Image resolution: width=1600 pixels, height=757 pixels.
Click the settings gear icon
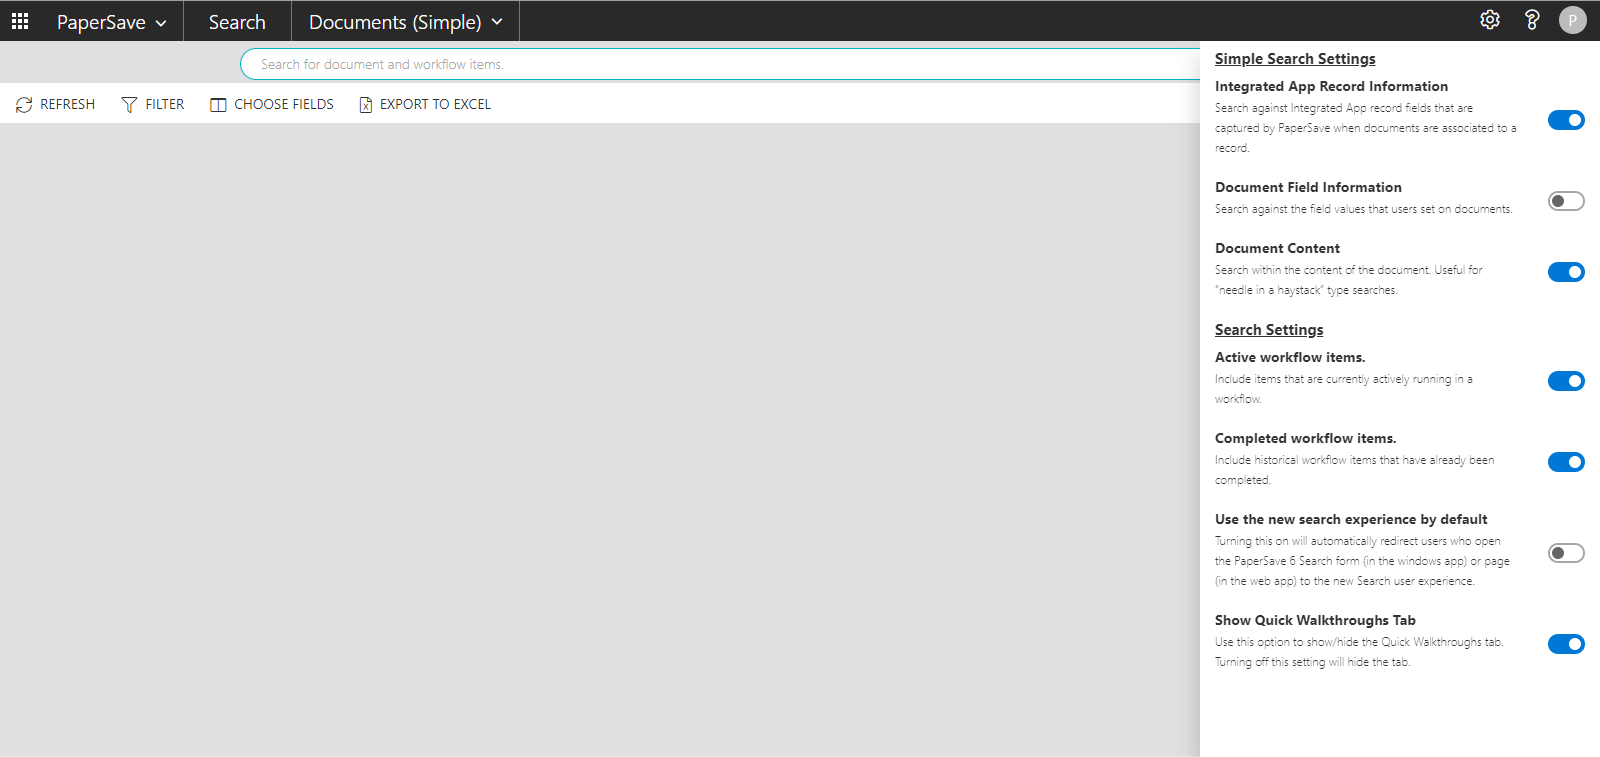click(x=1490, y=20)
